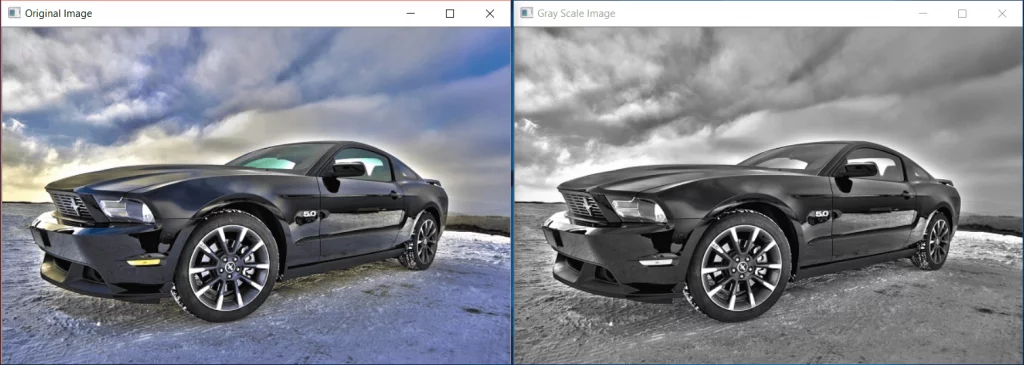Click the Gray Scale Image window system icon
This screenshot has width=1024, height=365.
pos(526,13)
